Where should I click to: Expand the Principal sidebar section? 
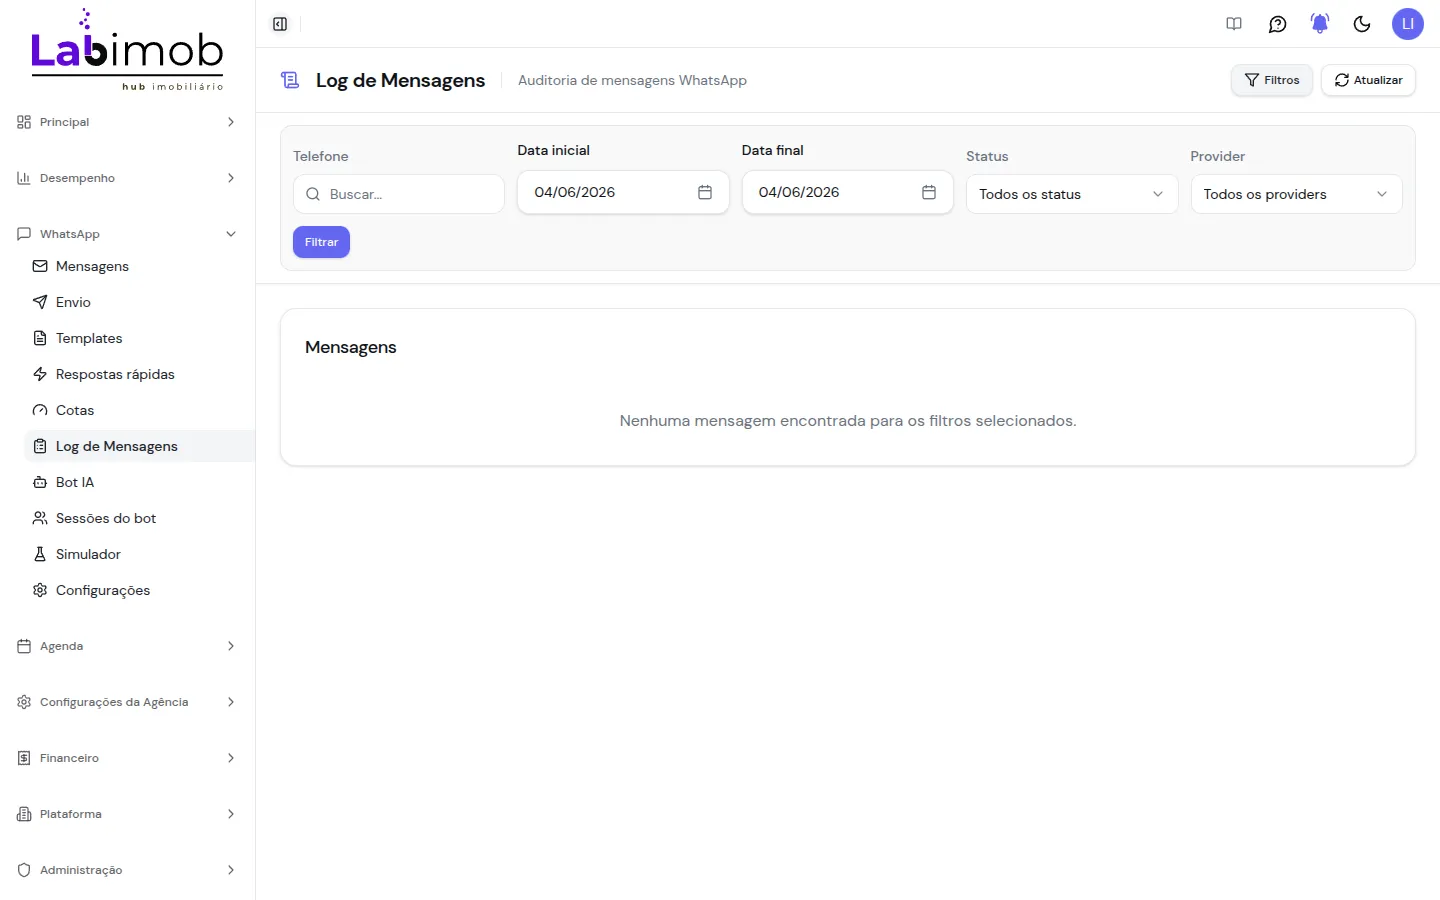pos(127,122)
